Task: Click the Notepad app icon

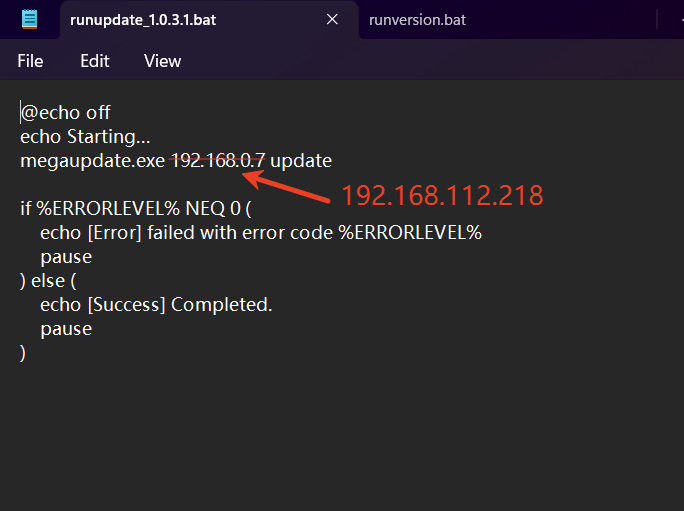Action: click(29, 19)
